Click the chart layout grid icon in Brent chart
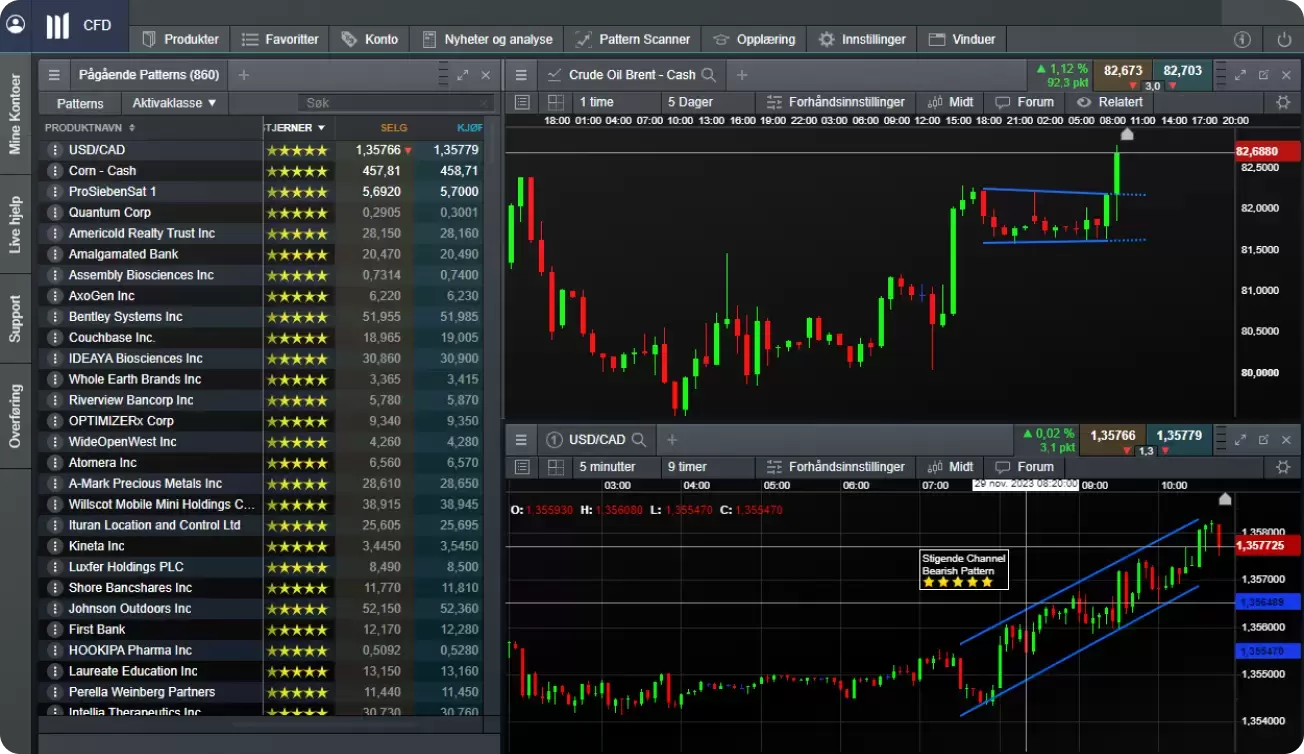This screenshot has height=754, width=1304. (x=554, y=102)
